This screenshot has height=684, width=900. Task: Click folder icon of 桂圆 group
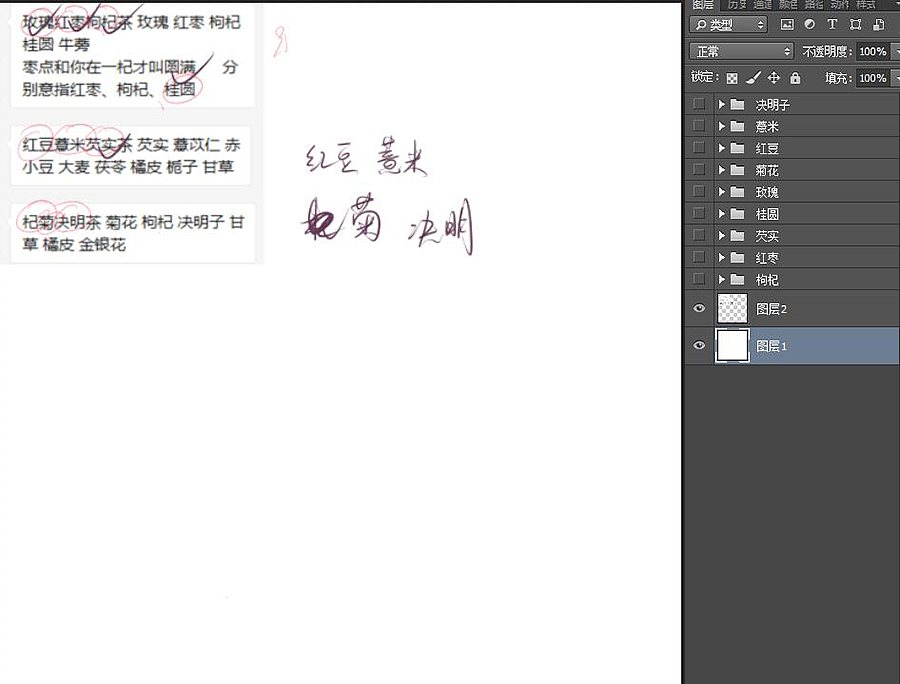738,213
